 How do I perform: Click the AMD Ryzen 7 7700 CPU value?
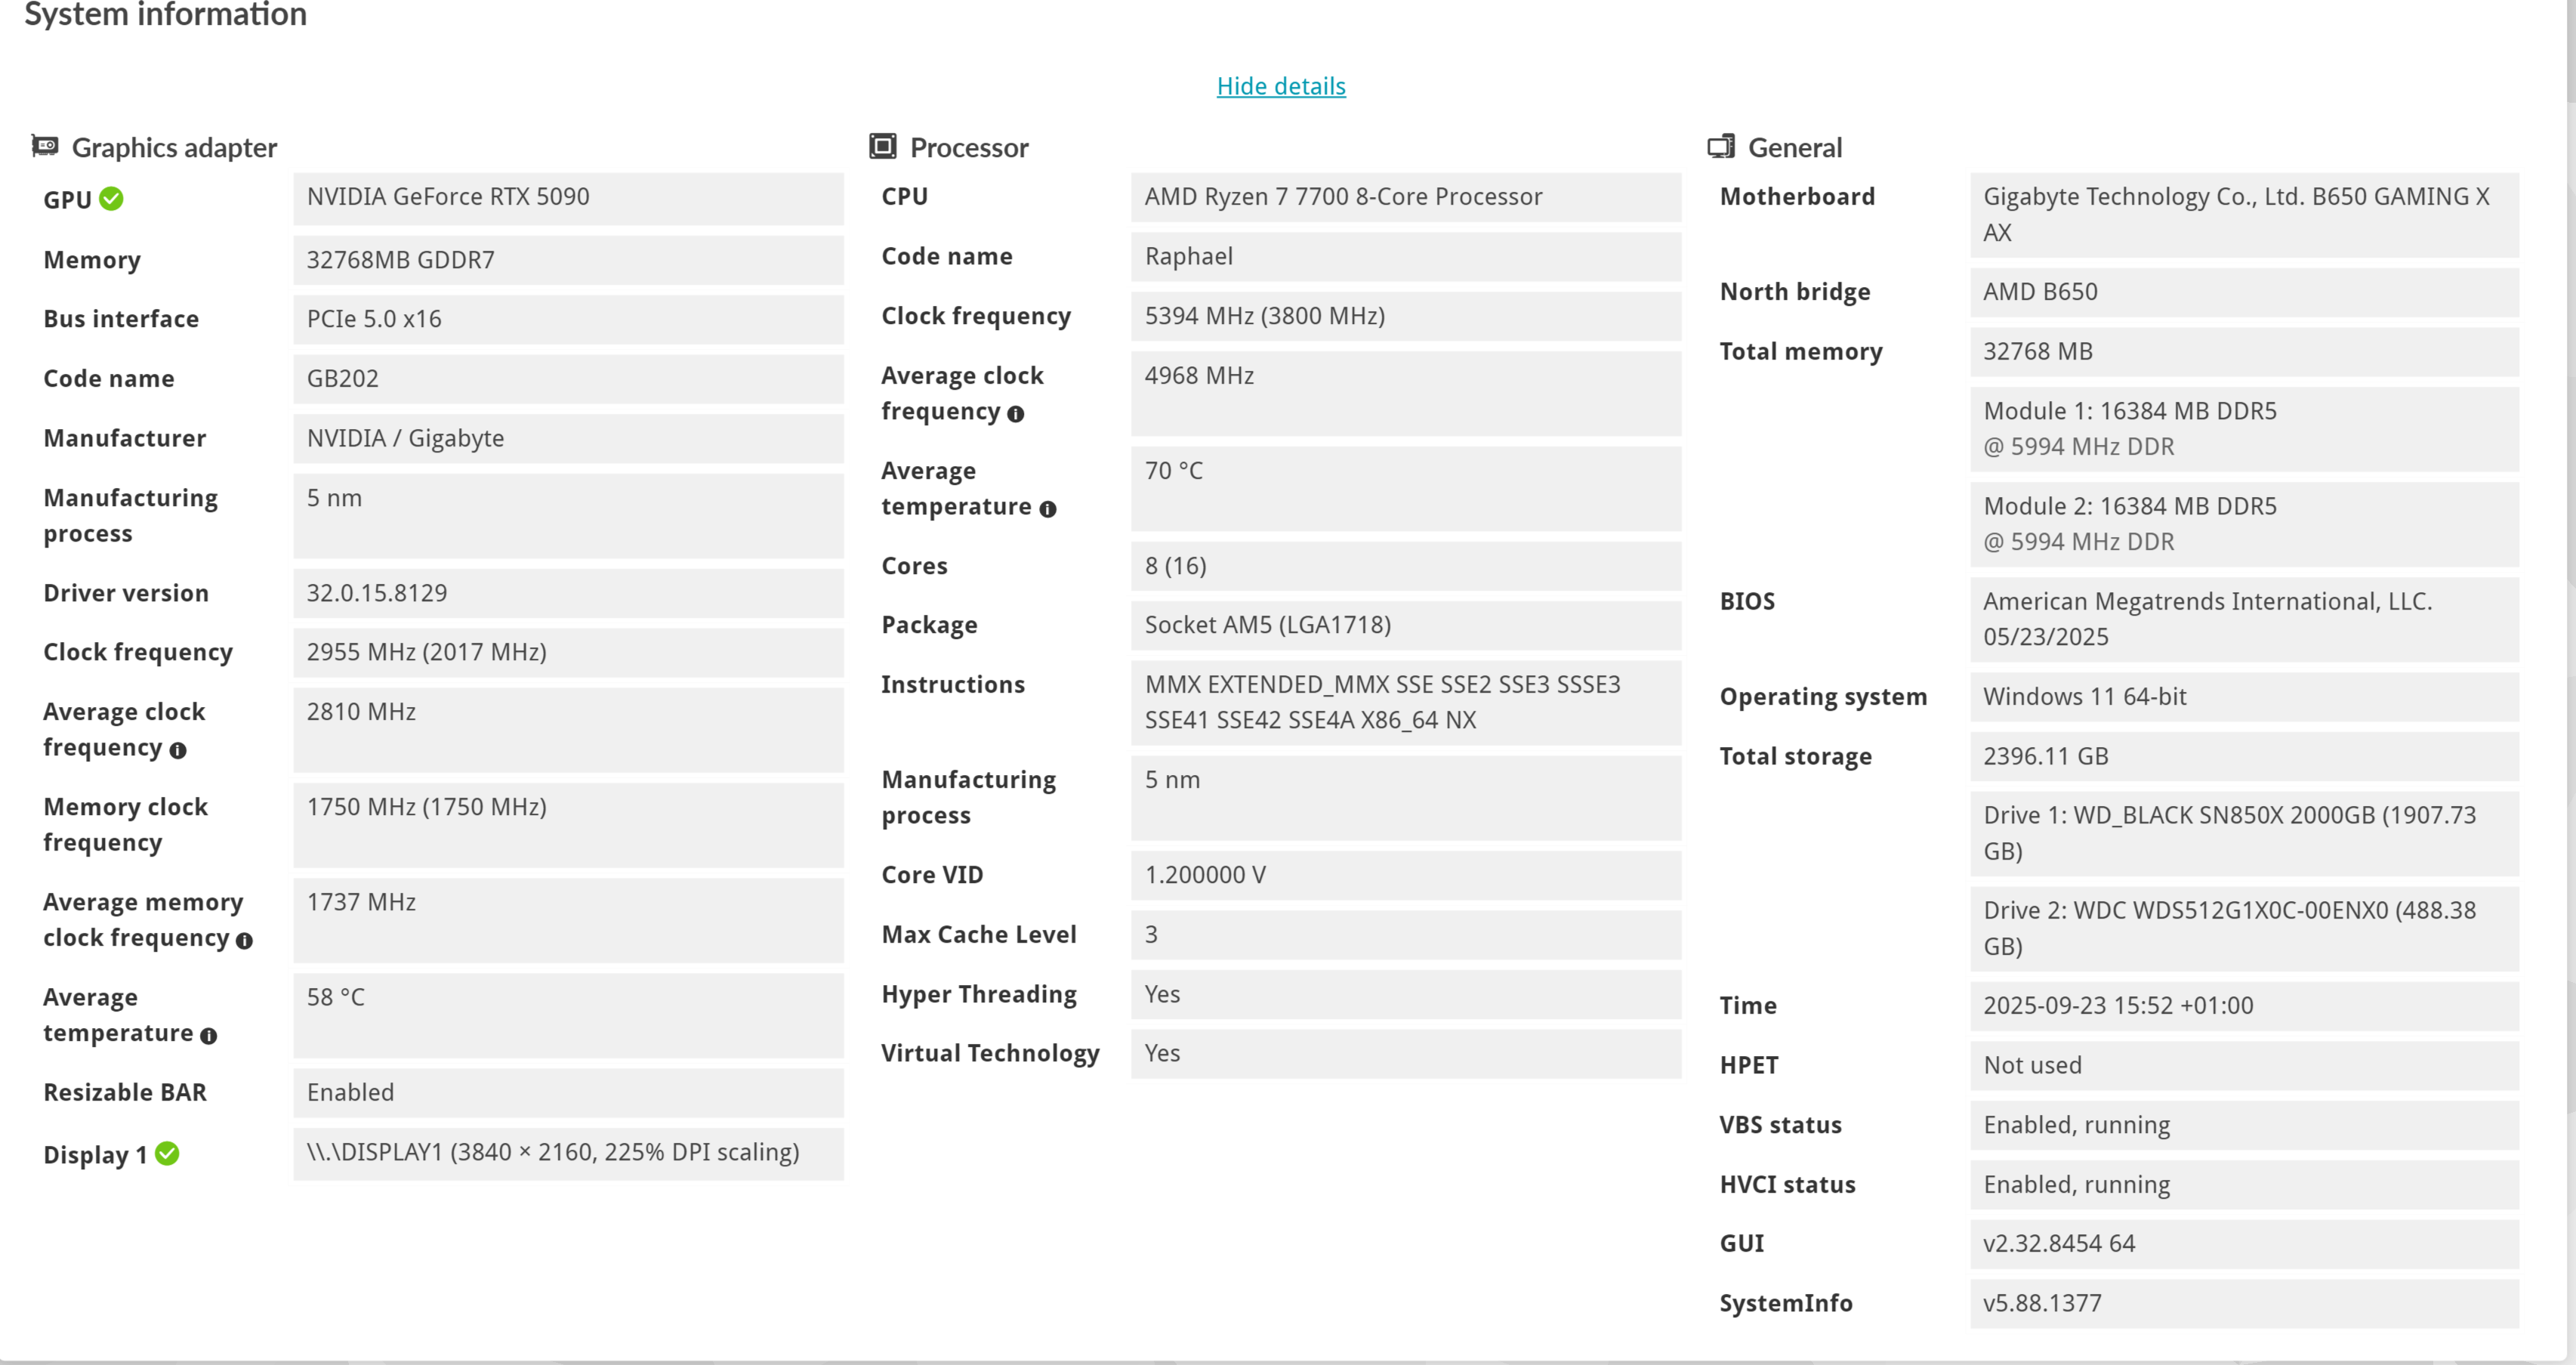[x=1406, y=197]
